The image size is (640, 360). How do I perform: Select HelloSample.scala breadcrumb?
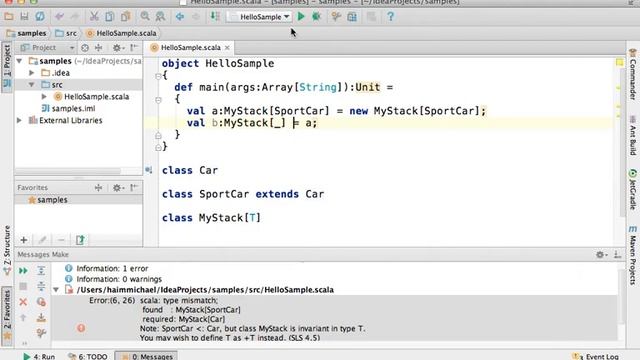pyautogui.click(x=122, y=33)
